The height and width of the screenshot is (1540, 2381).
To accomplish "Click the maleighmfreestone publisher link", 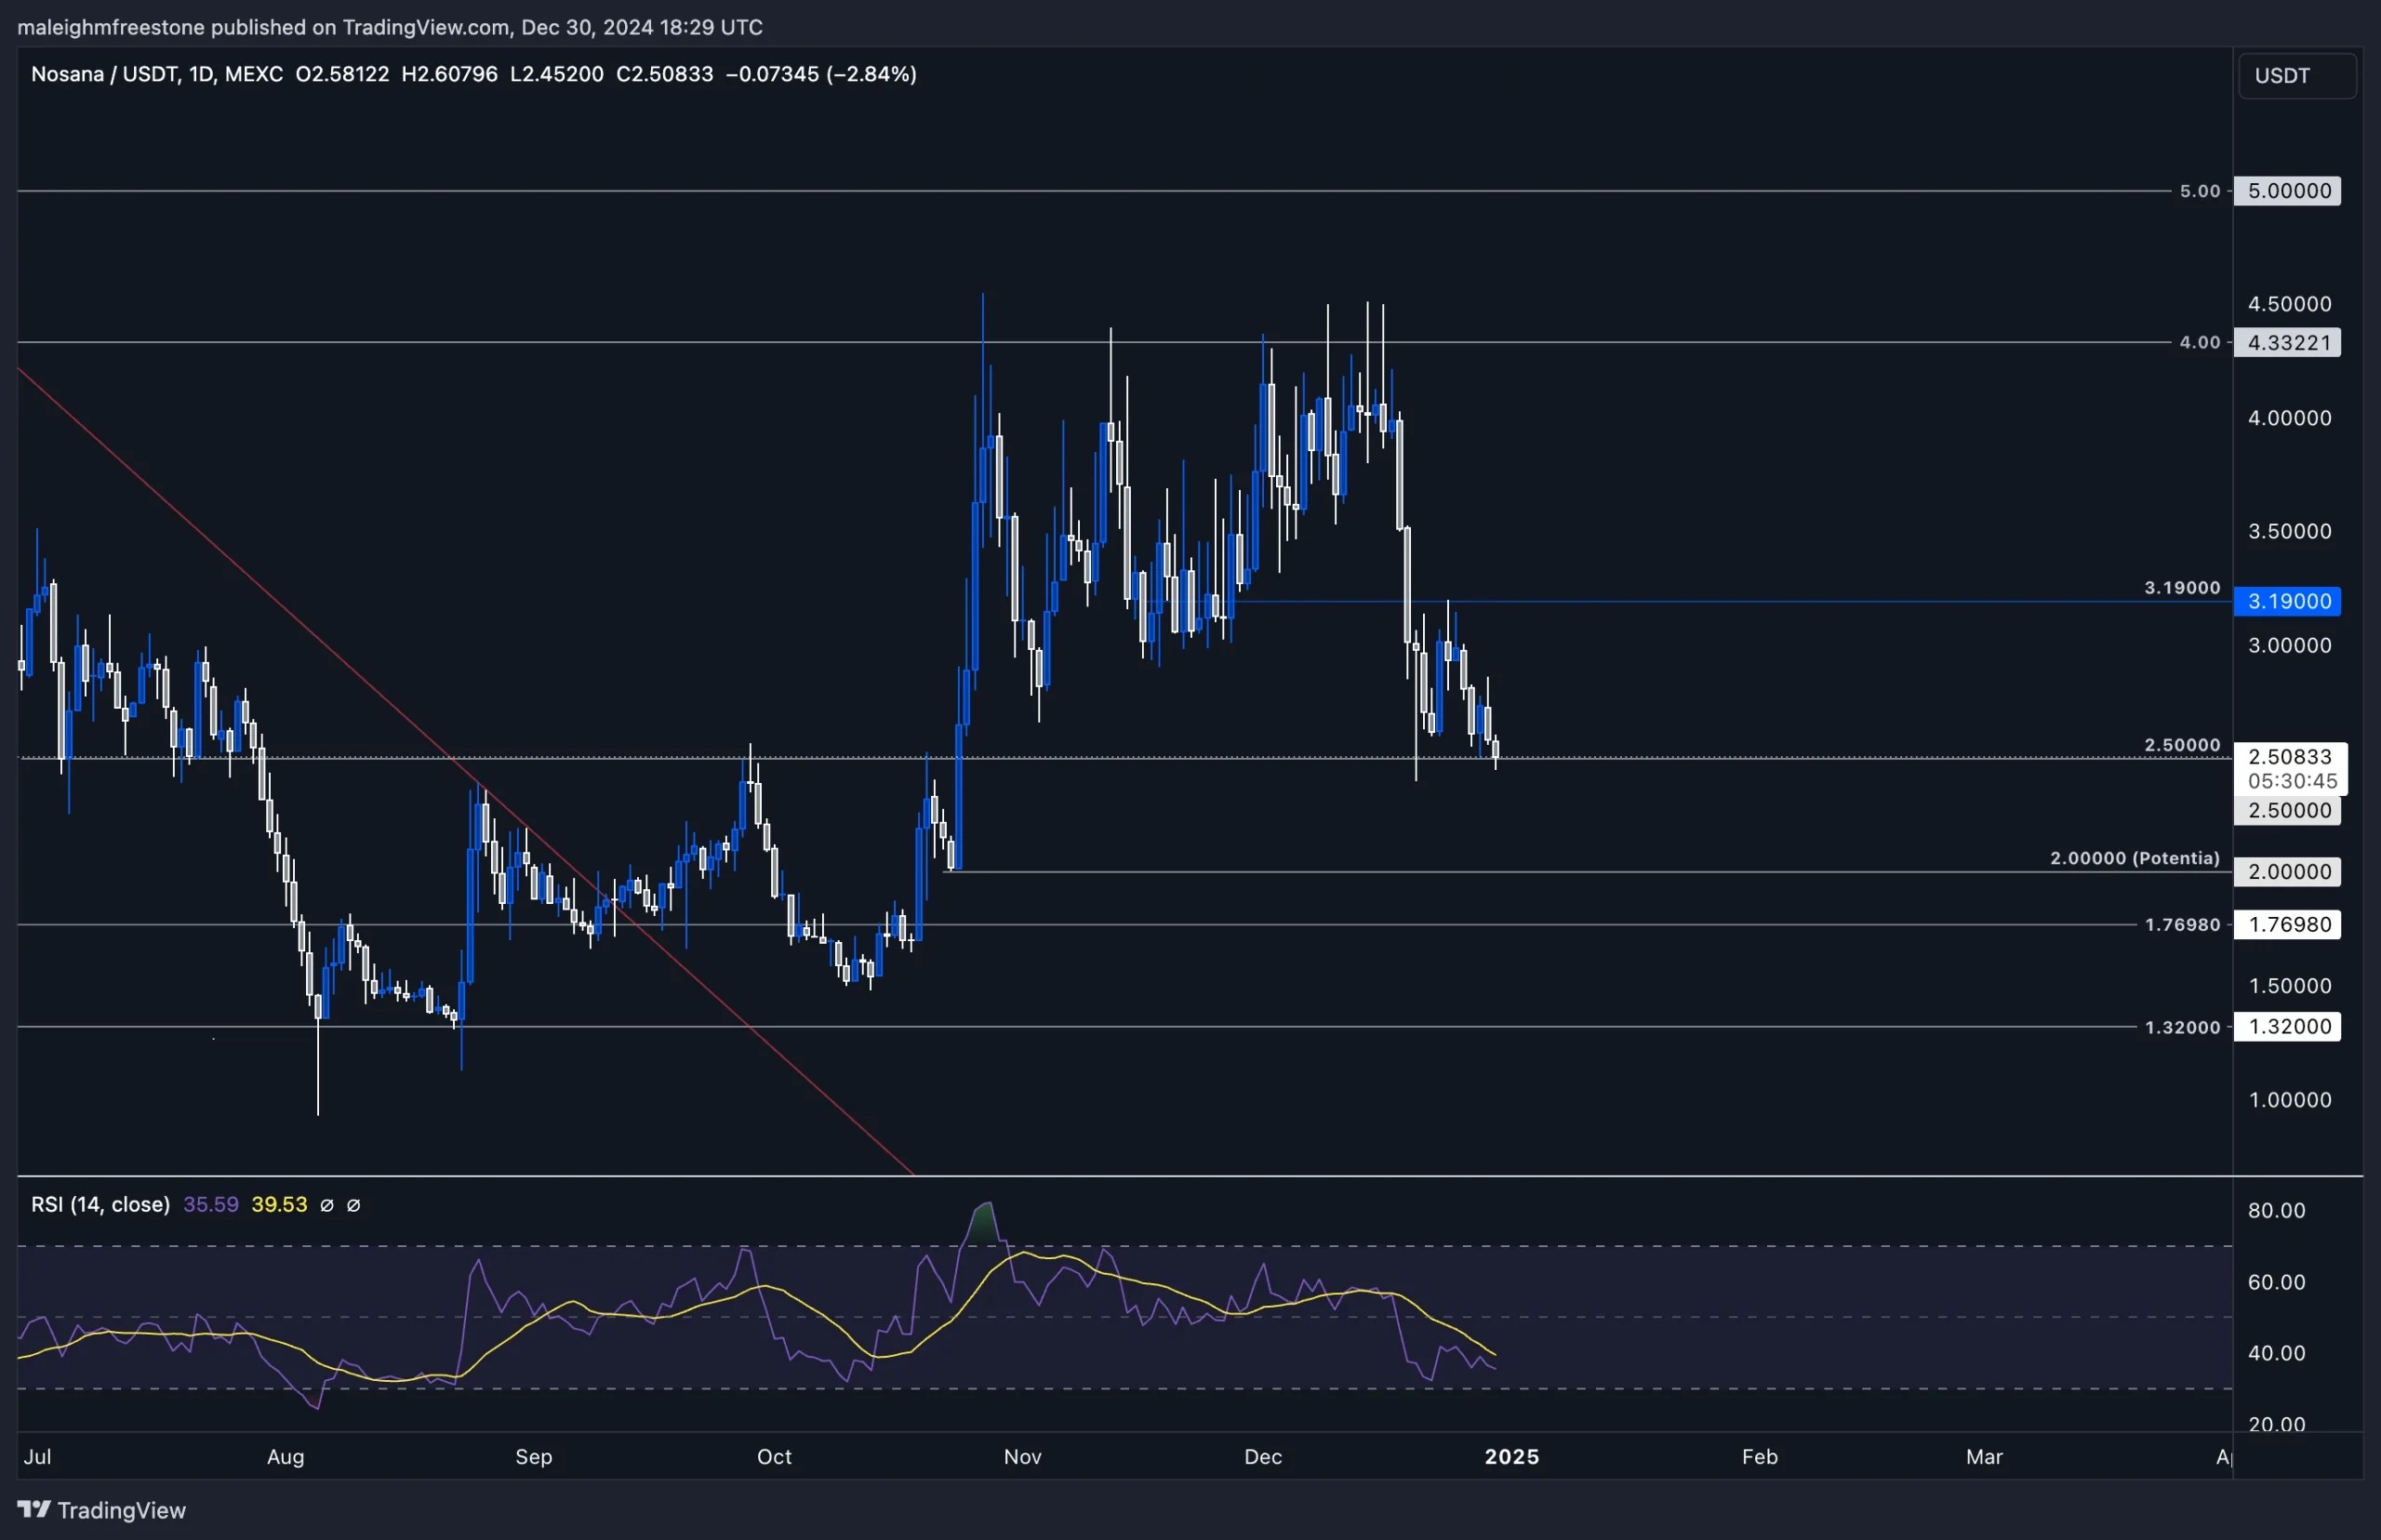I will pos(113,27).
